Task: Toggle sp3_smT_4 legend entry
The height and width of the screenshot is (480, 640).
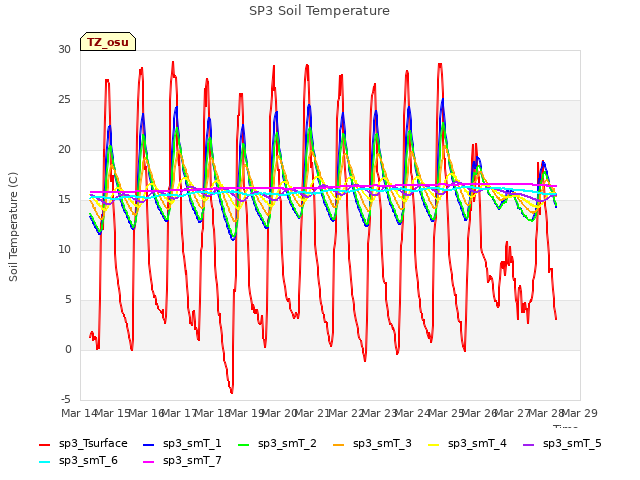Action: 467,444
